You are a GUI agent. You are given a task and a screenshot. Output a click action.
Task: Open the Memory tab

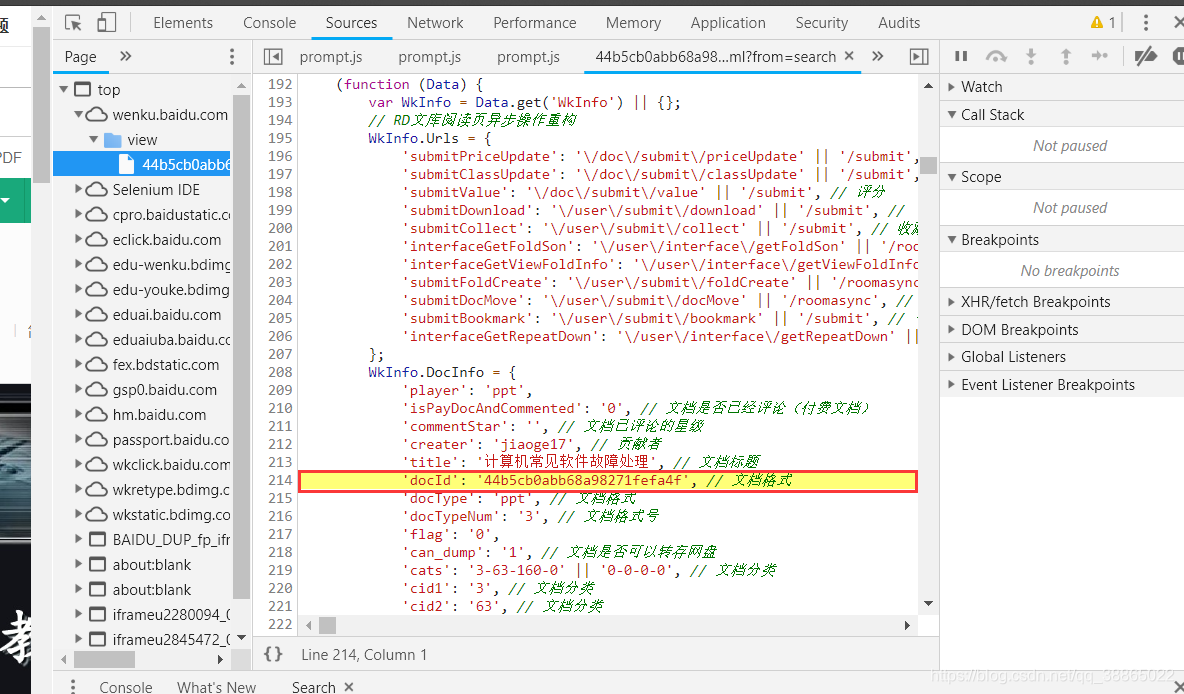pyautogui.click(x=633, y=23)
